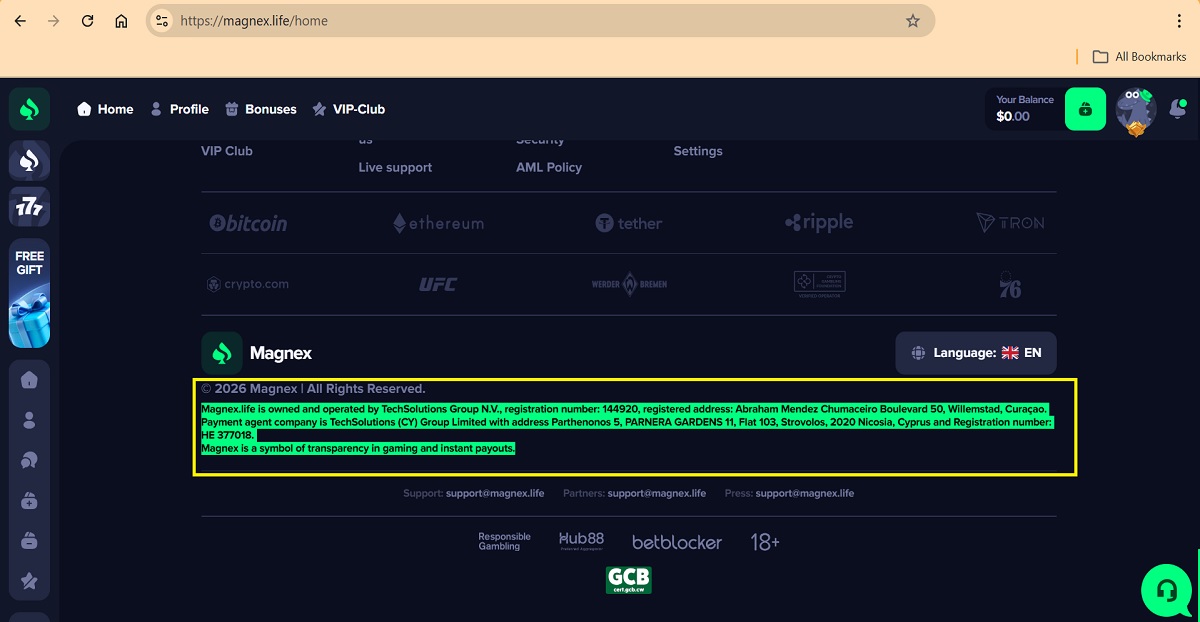The height and width of the screenshot is (622, 1200).
Task: Click the 777 slots sidebar icon
Action: pyautogui.click(x=29, y=208)
